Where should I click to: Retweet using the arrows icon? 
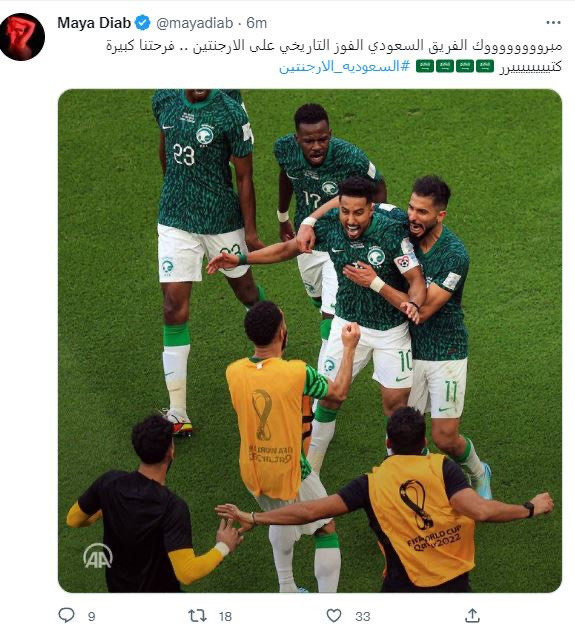click(197, 615)
